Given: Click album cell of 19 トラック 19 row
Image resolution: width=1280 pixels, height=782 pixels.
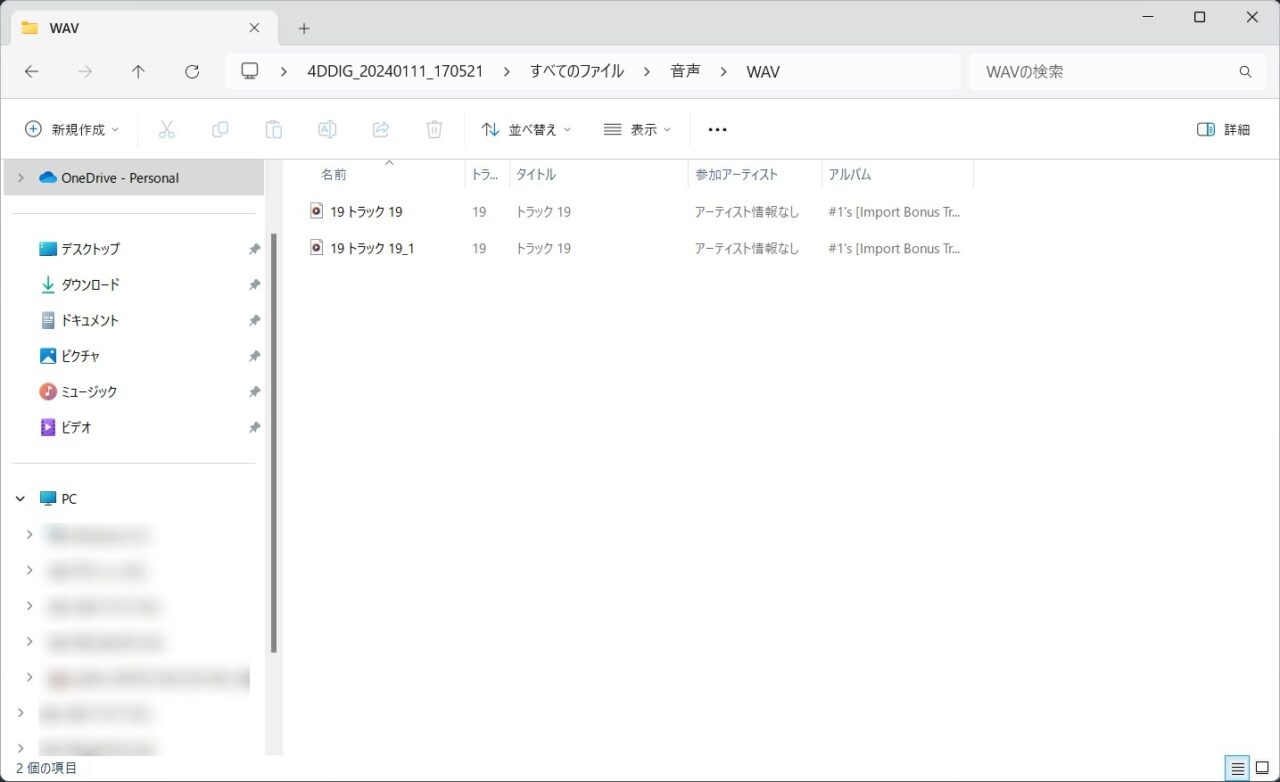Looking at the screenshot, I should 895,212.
